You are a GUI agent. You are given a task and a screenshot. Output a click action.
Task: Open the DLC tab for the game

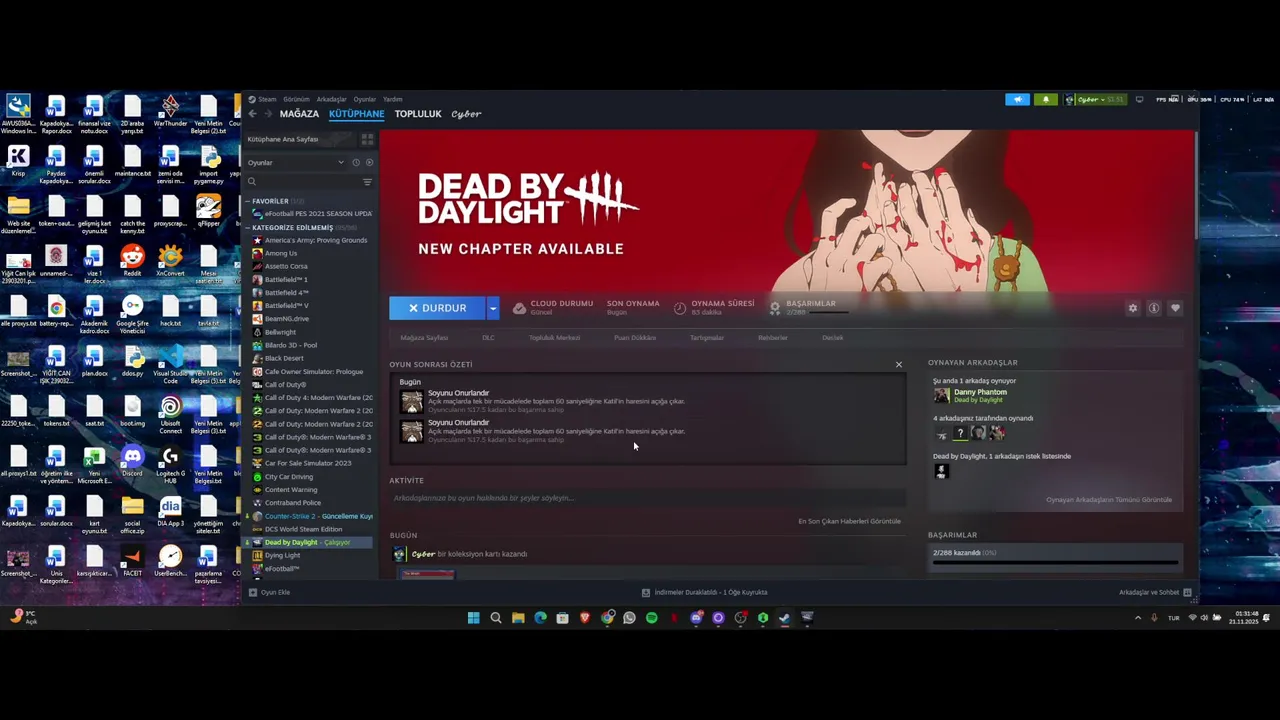(x=488, y=338)
